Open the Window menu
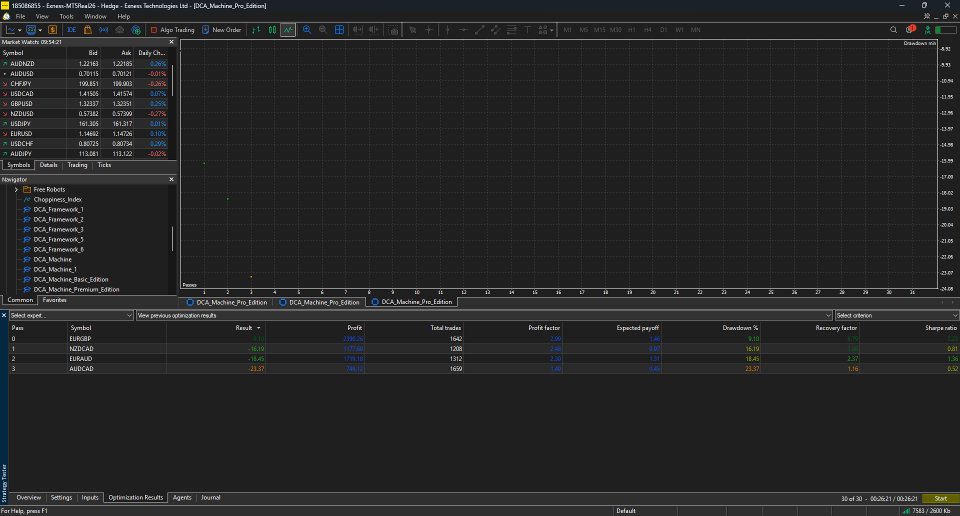 95,17
